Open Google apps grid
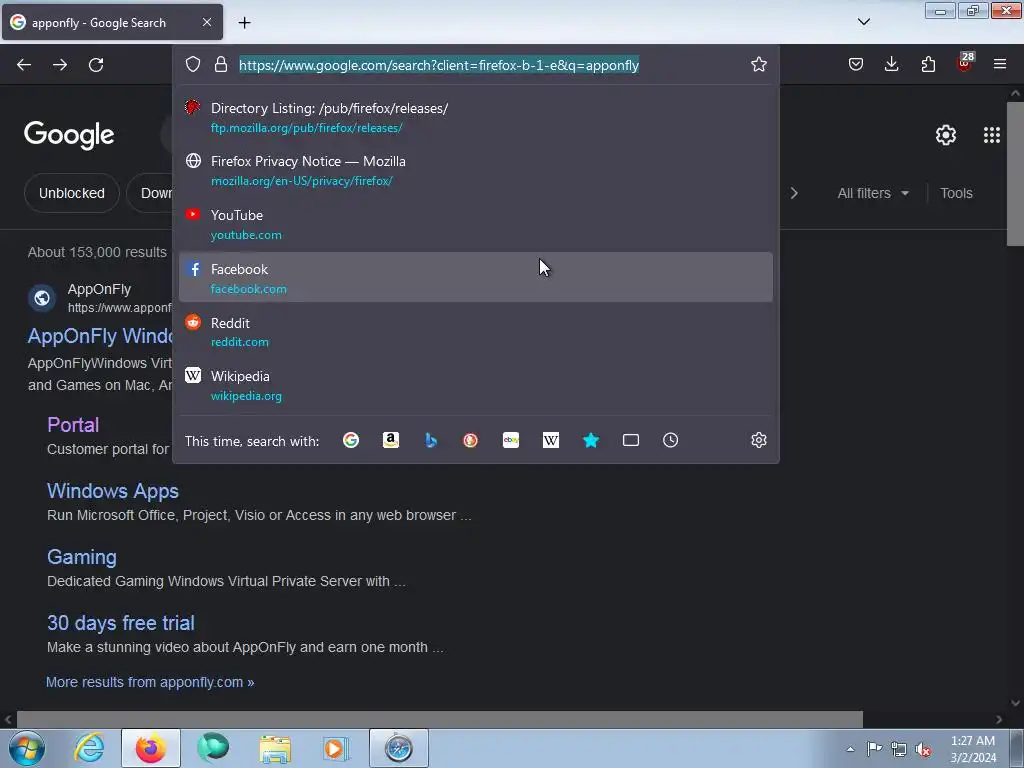1024x768 pixels. pyautogui.click(x=991, y=135)
